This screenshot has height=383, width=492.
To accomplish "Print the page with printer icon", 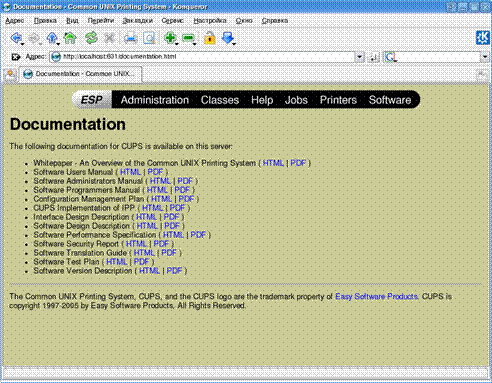I will pyautogui.click(x=130, y=38).
